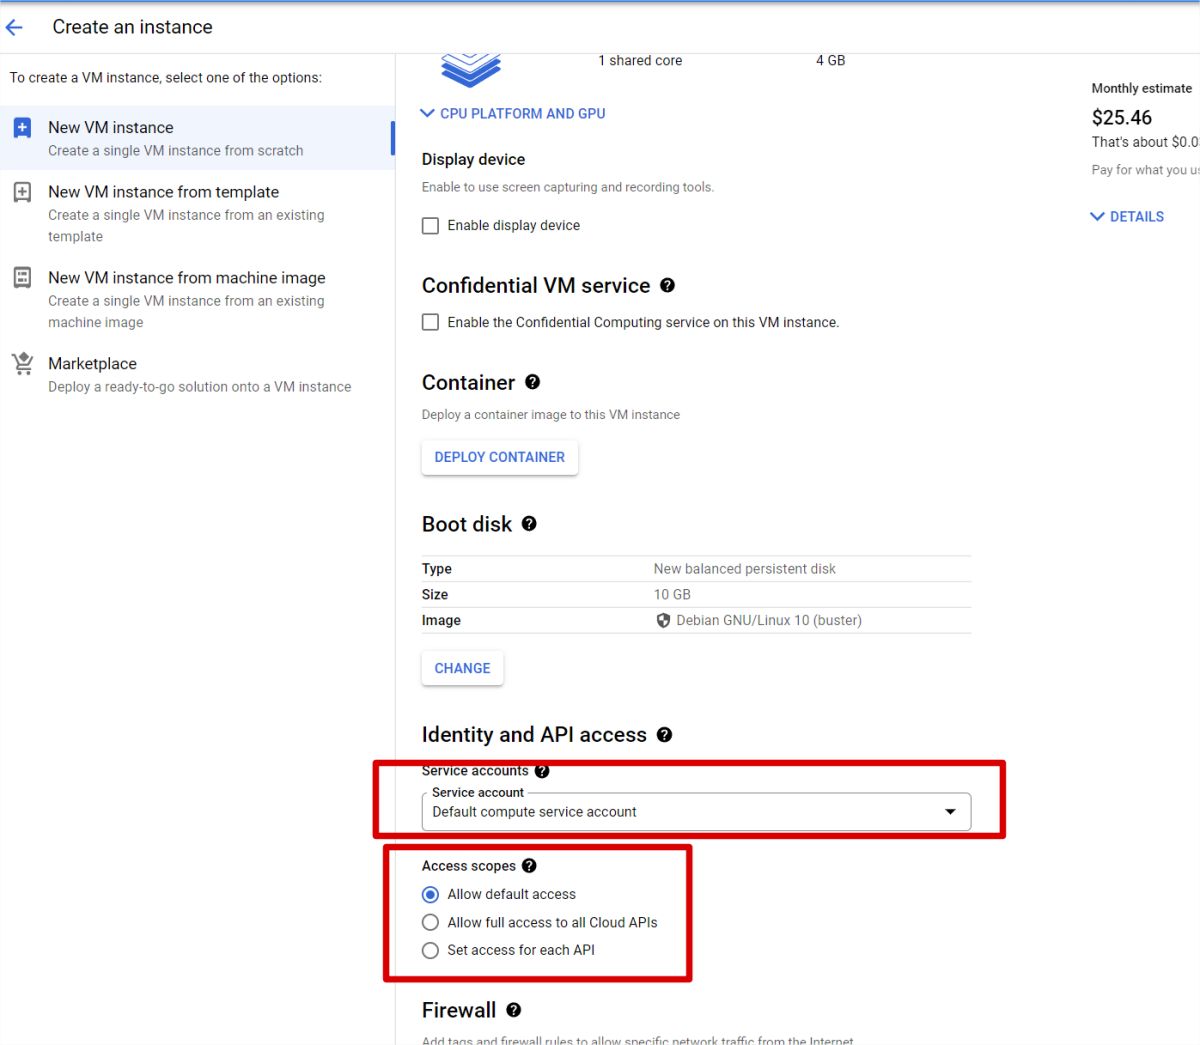Click the New VM instance plus icon
This screenshot has width=1200, height=1045.
click(22, 128)
